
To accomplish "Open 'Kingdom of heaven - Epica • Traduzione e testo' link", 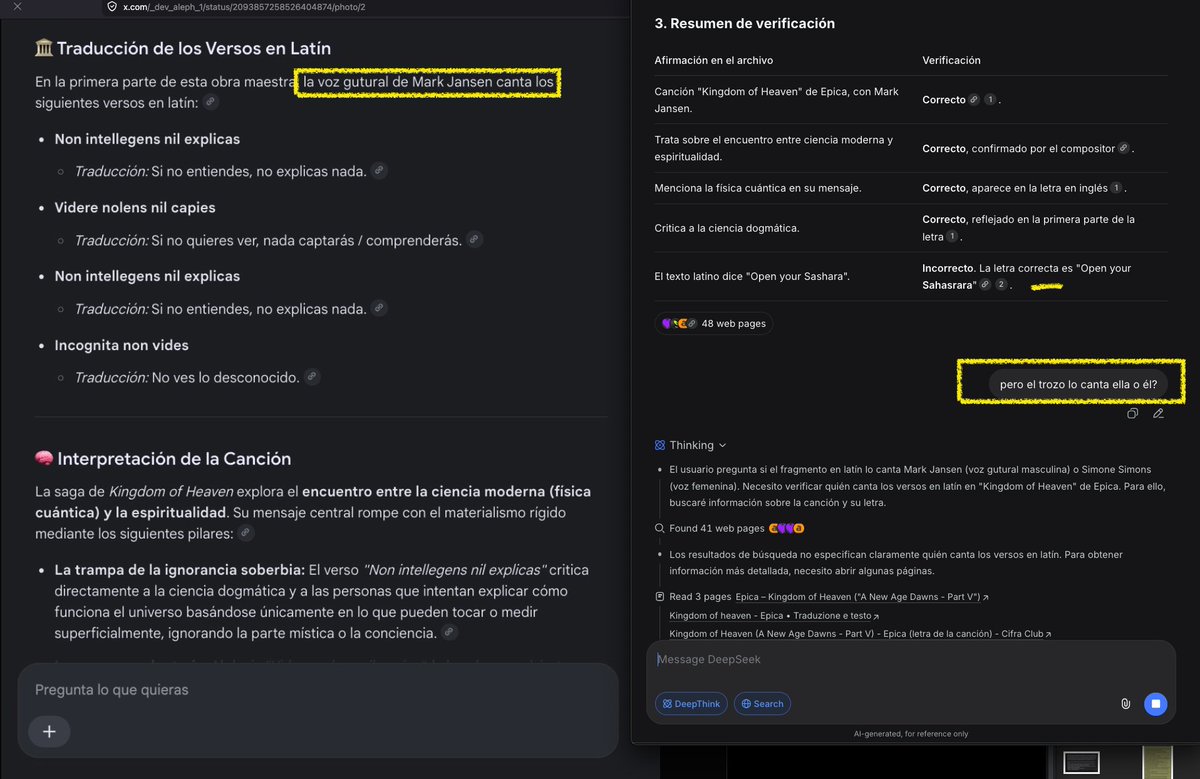I will point(774,616).
